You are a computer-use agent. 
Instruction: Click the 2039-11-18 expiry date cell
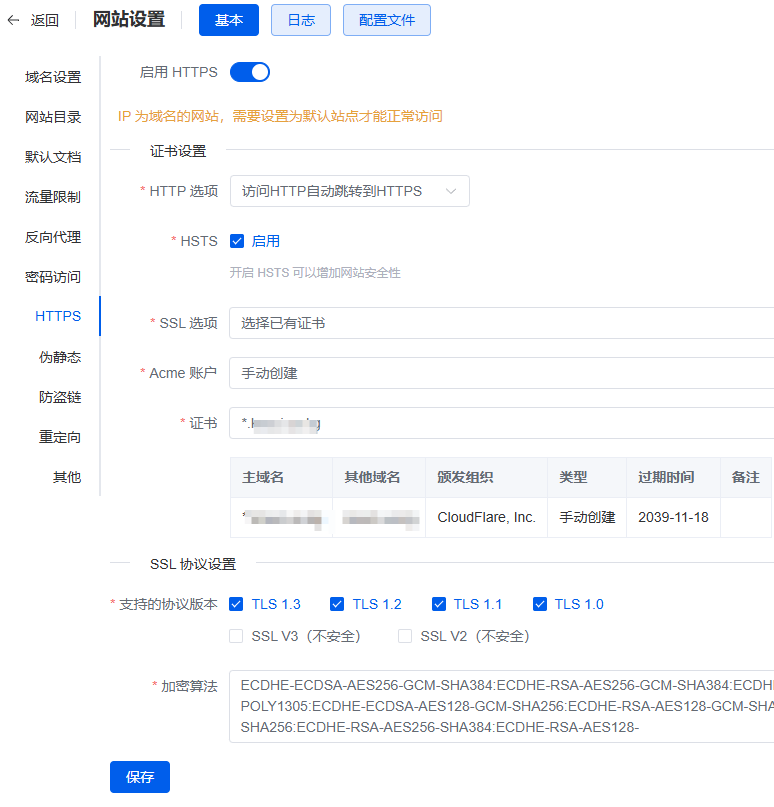tap(673, 517)
